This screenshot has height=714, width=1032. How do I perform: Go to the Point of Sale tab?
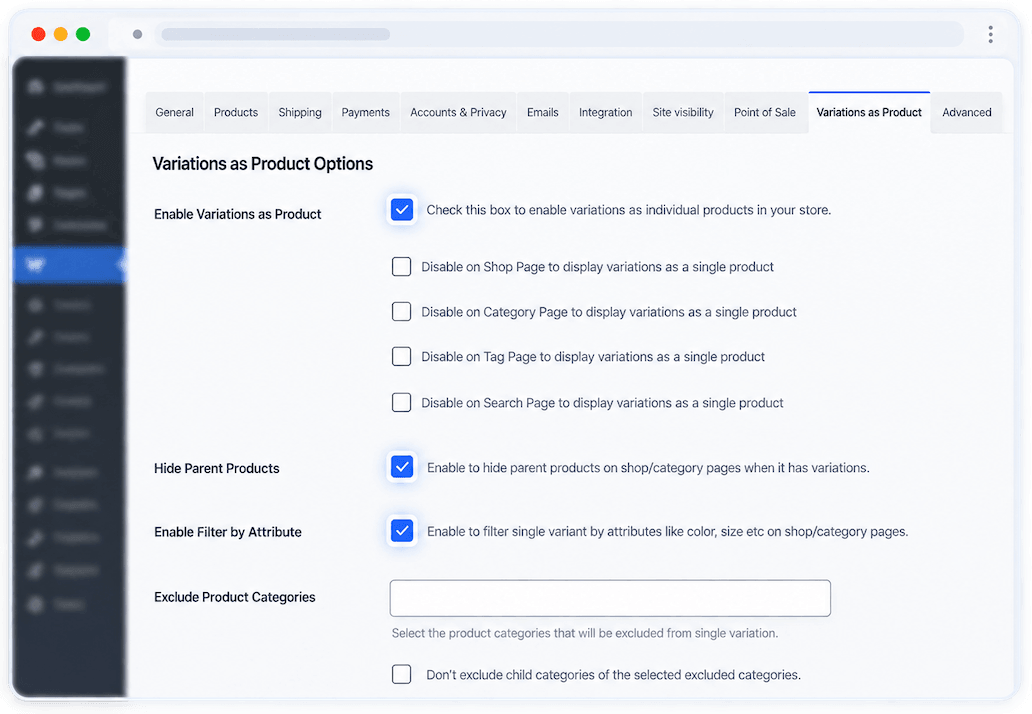click(765, 113)
